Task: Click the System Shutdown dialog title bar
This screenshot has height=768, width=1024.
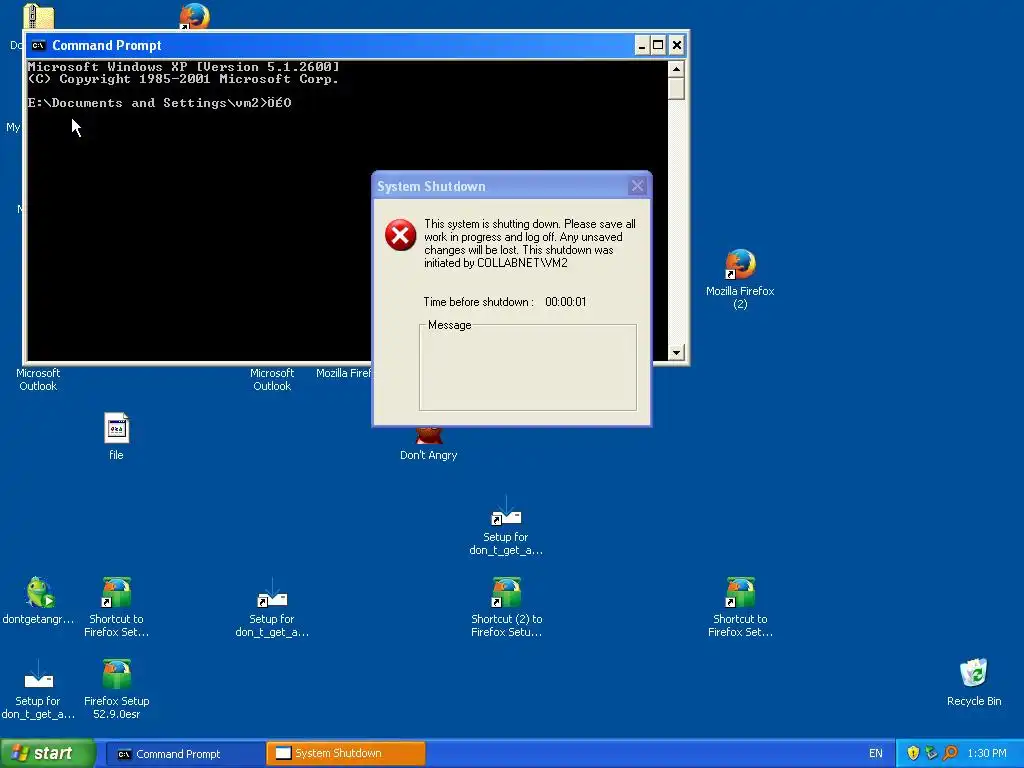Action: tap(511, 186)
